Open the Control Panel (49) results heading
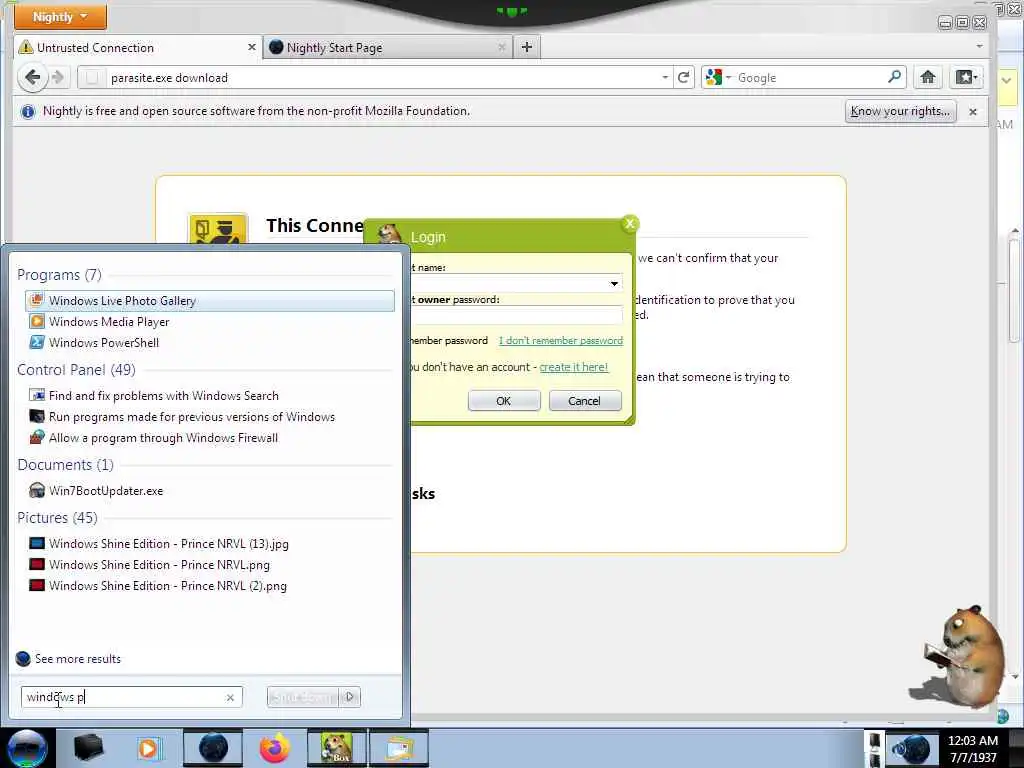This screenshot has width=1024, height=768. tap(76, 370)
